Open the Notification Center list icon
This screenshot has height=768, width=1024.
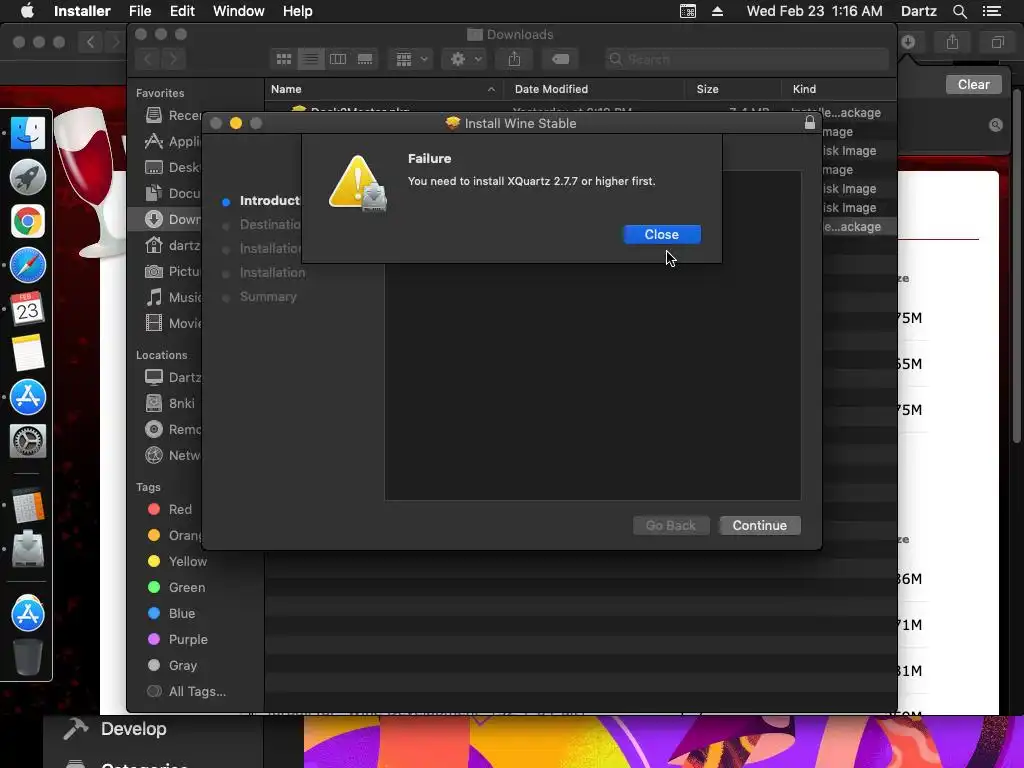[991, 11]
